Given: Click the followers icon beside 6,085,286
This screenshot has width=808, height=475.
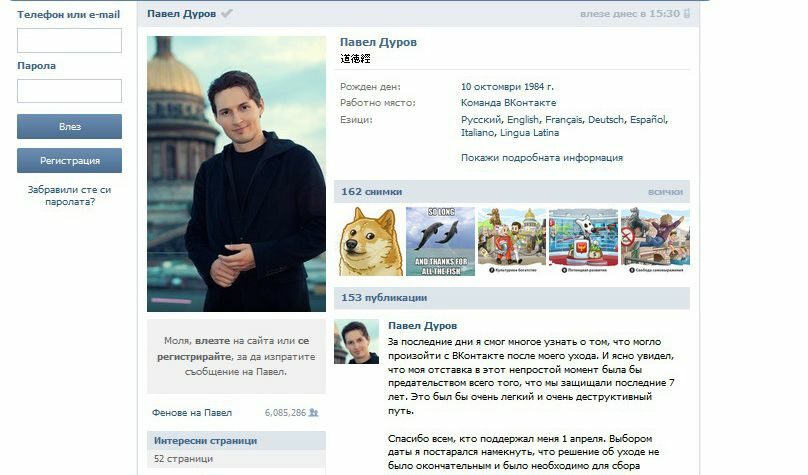Looking at the screenshot, I should pyautogui.click(x=313, y=413).
